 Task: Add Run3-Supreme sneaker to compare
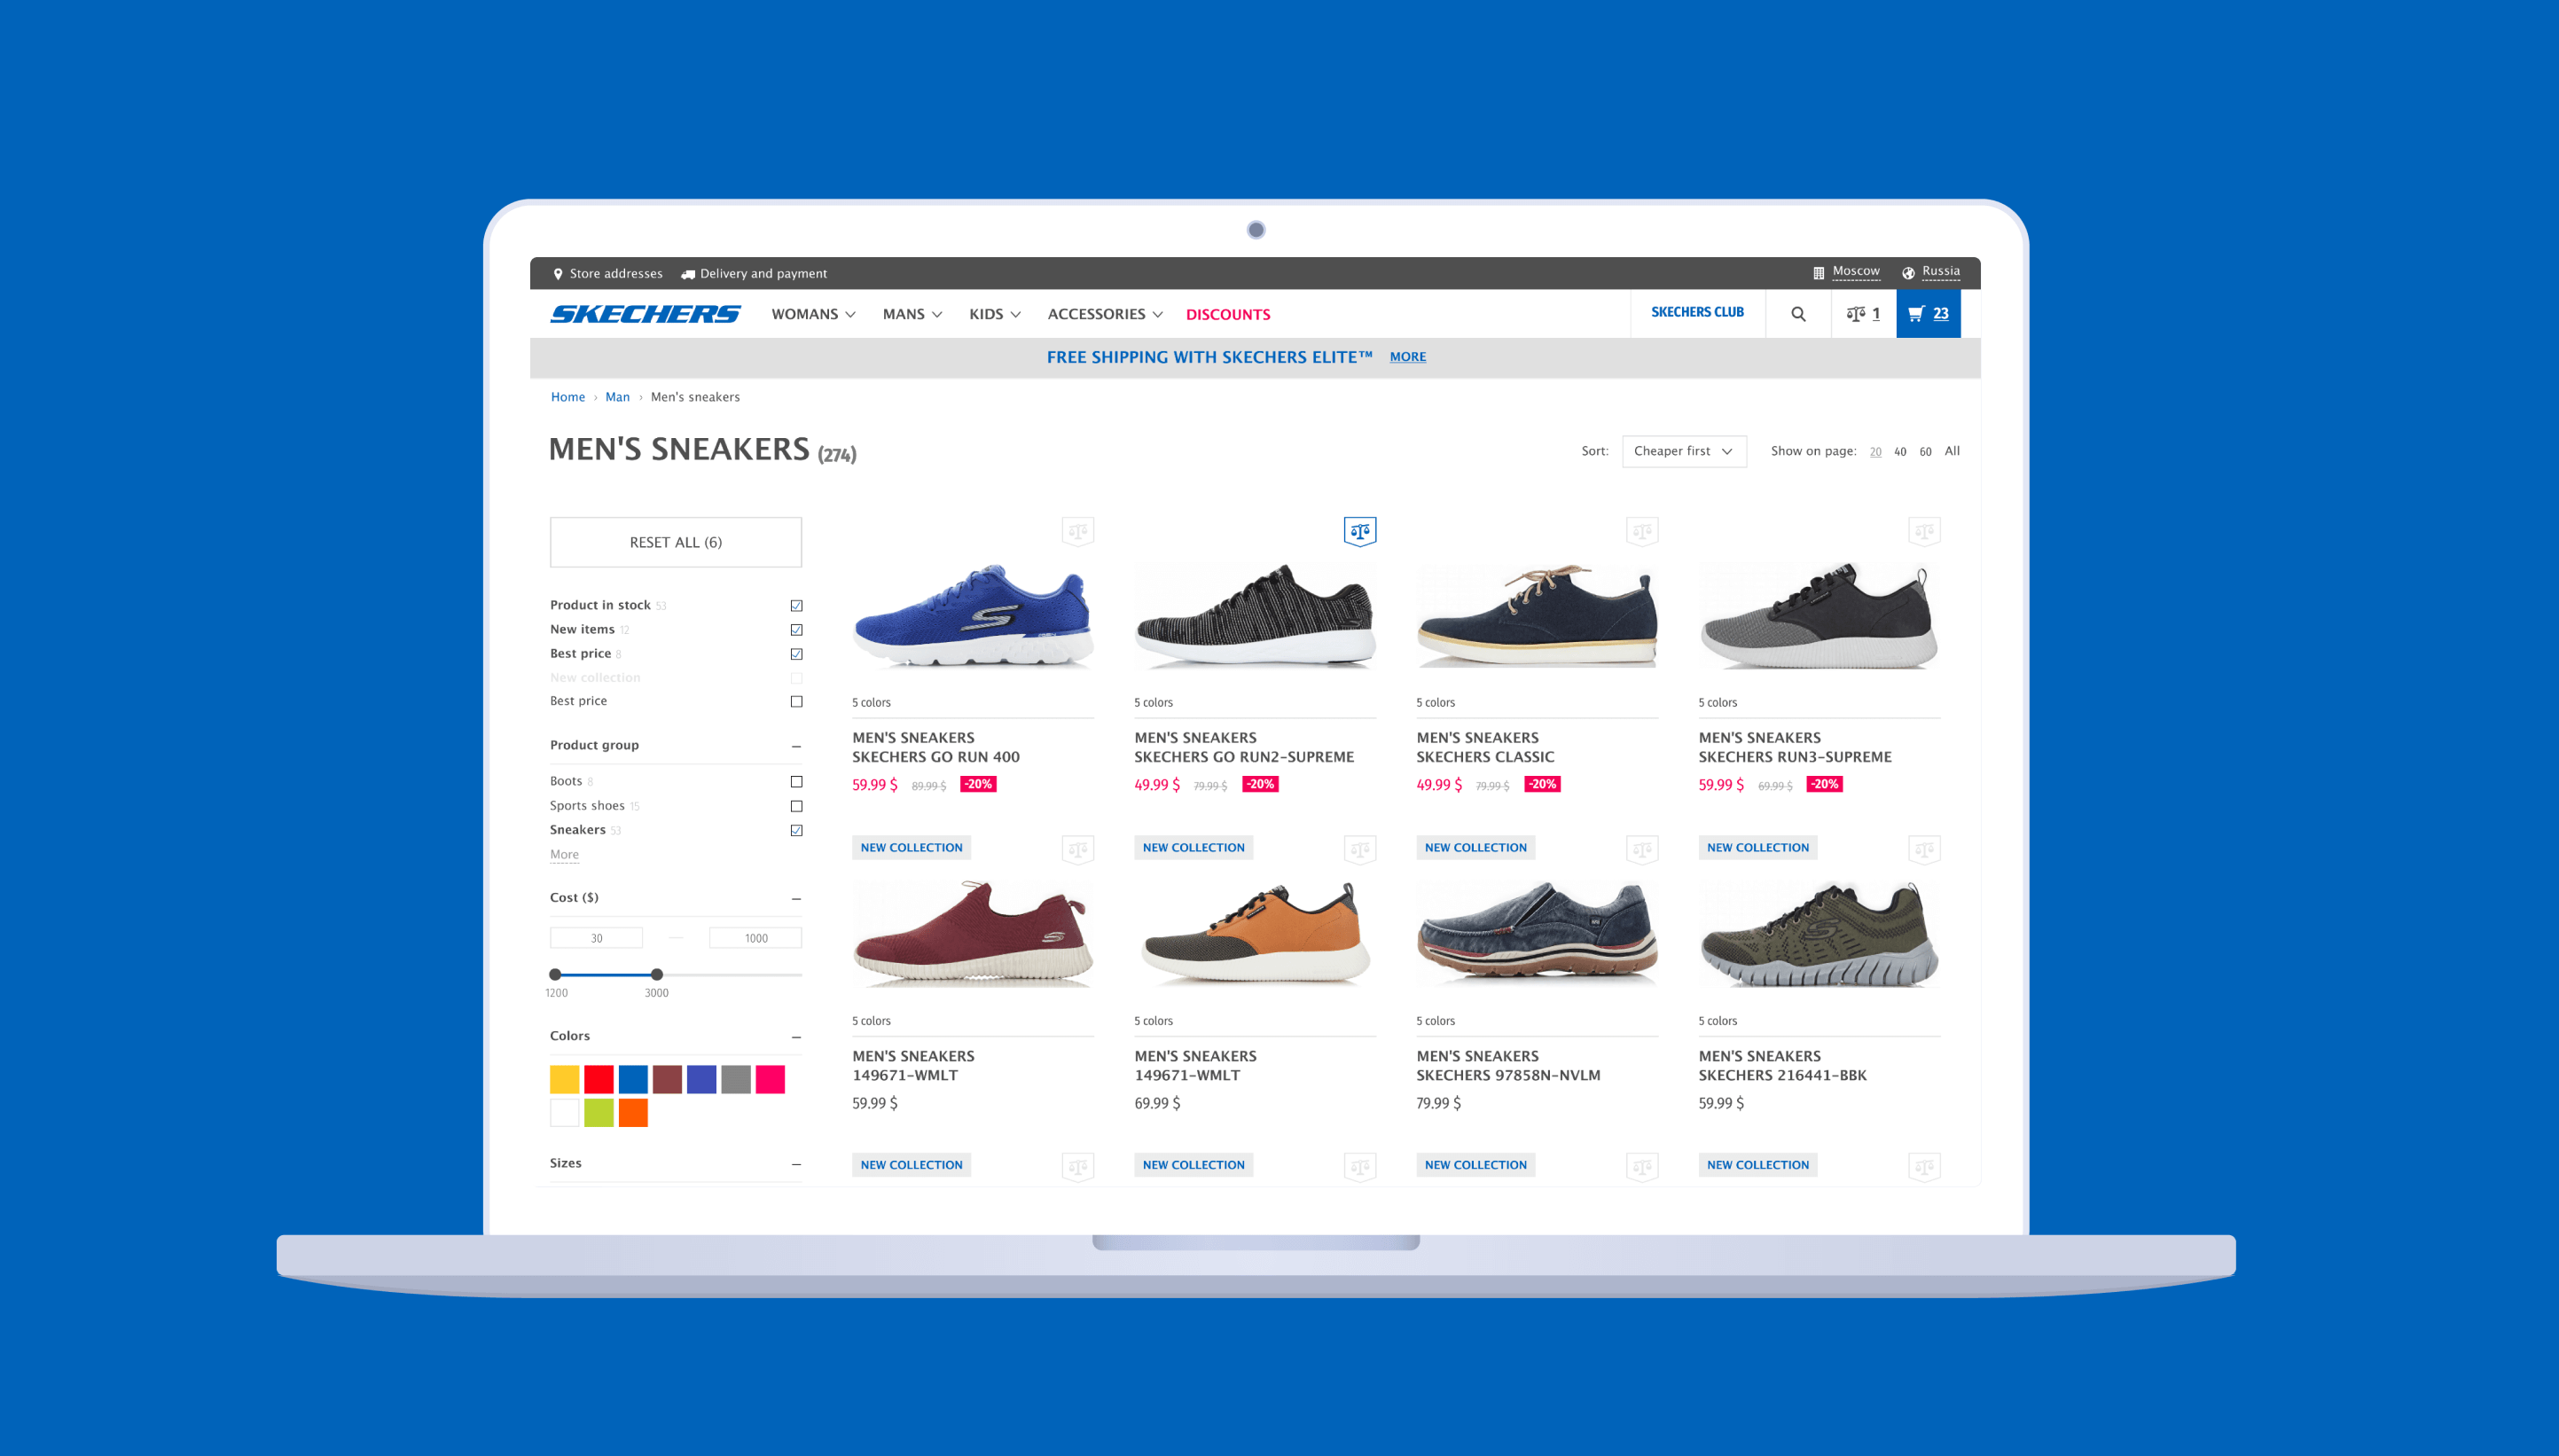[1923, 531]
